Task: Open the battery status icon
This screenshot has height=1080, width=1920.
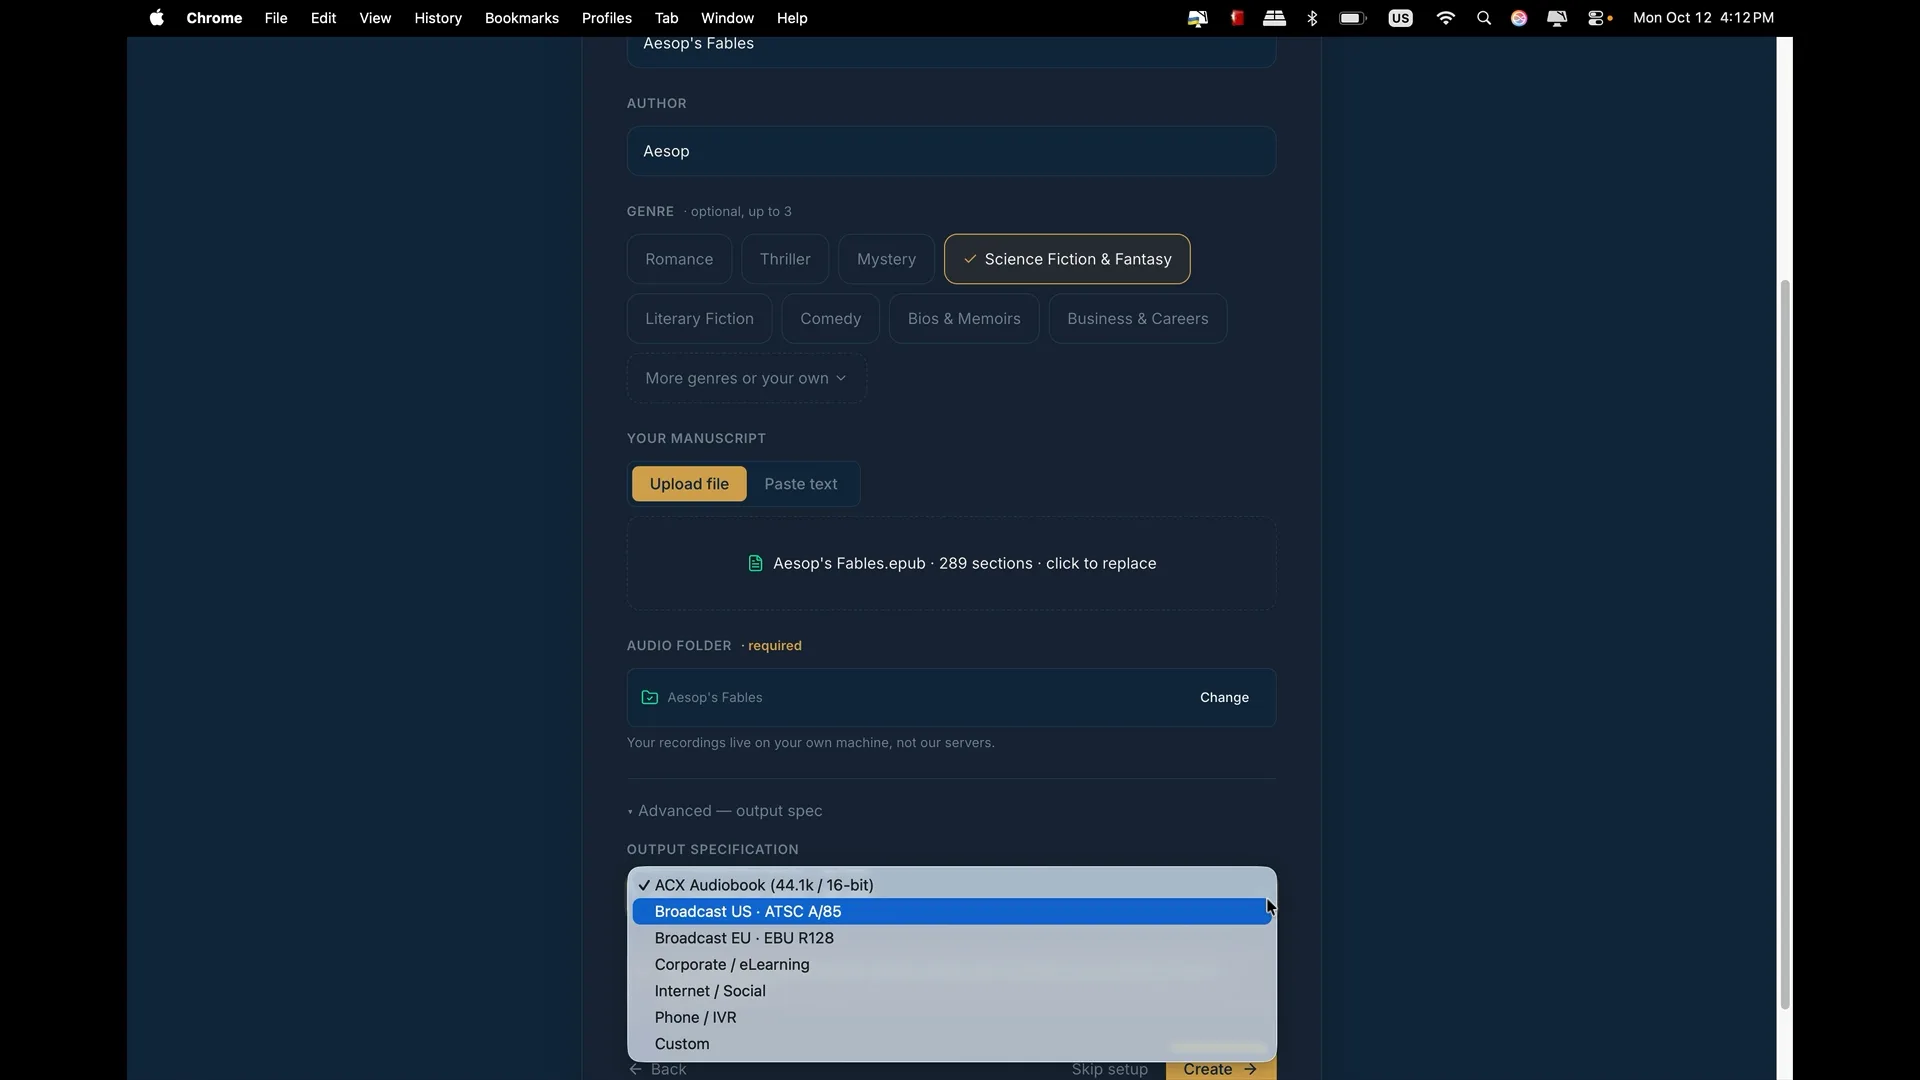Action: [x=1353, y=18]
